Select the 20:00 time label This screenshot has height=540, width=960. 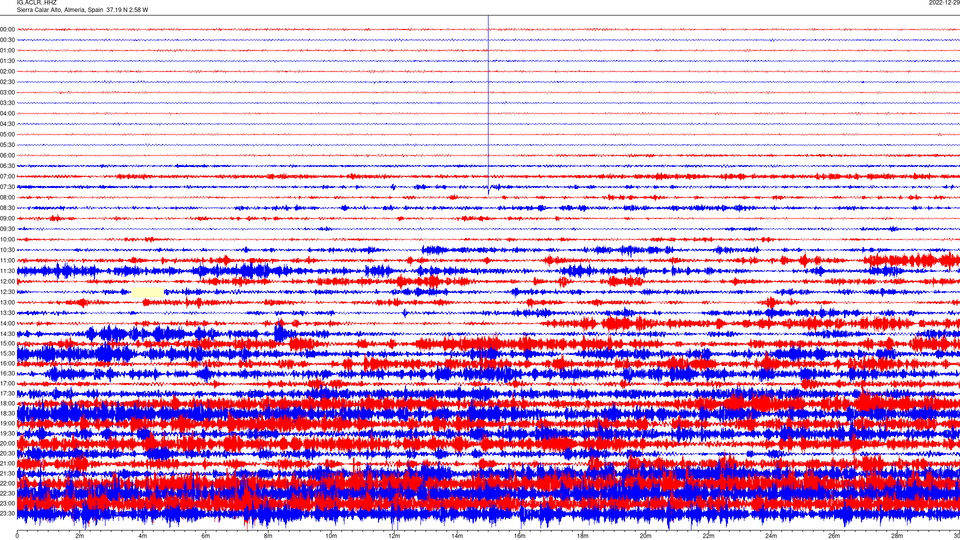click(x=8, y=443)
